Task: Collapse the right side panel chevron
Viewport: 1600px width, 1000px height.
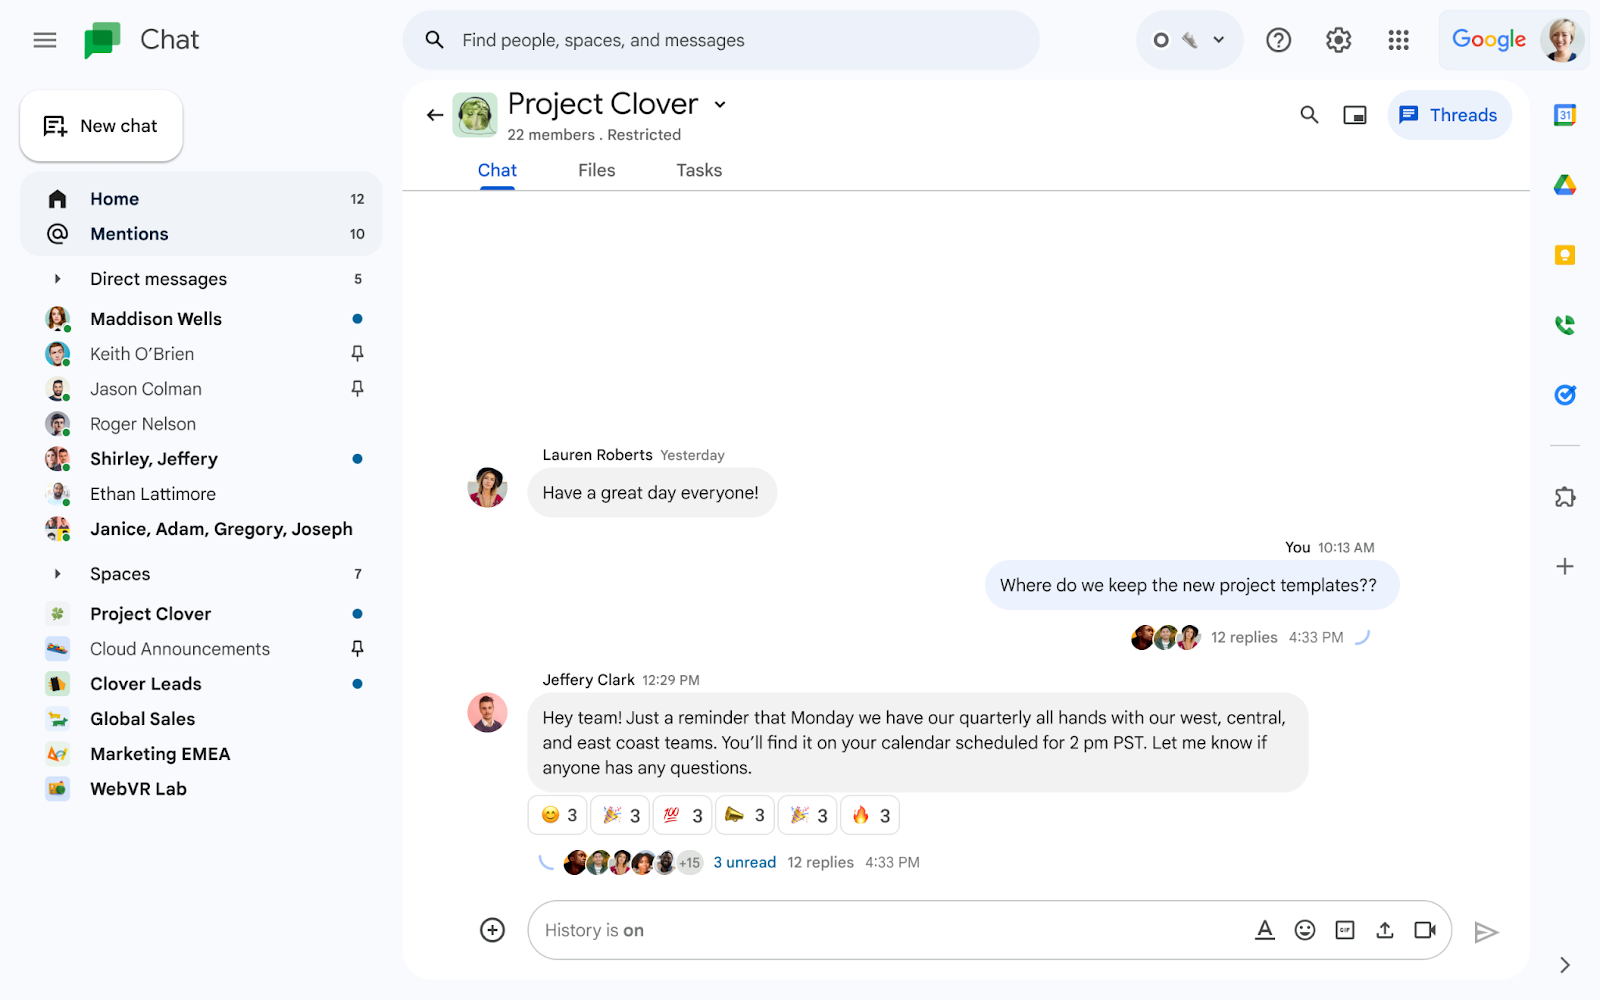Action: [1565, 965]
